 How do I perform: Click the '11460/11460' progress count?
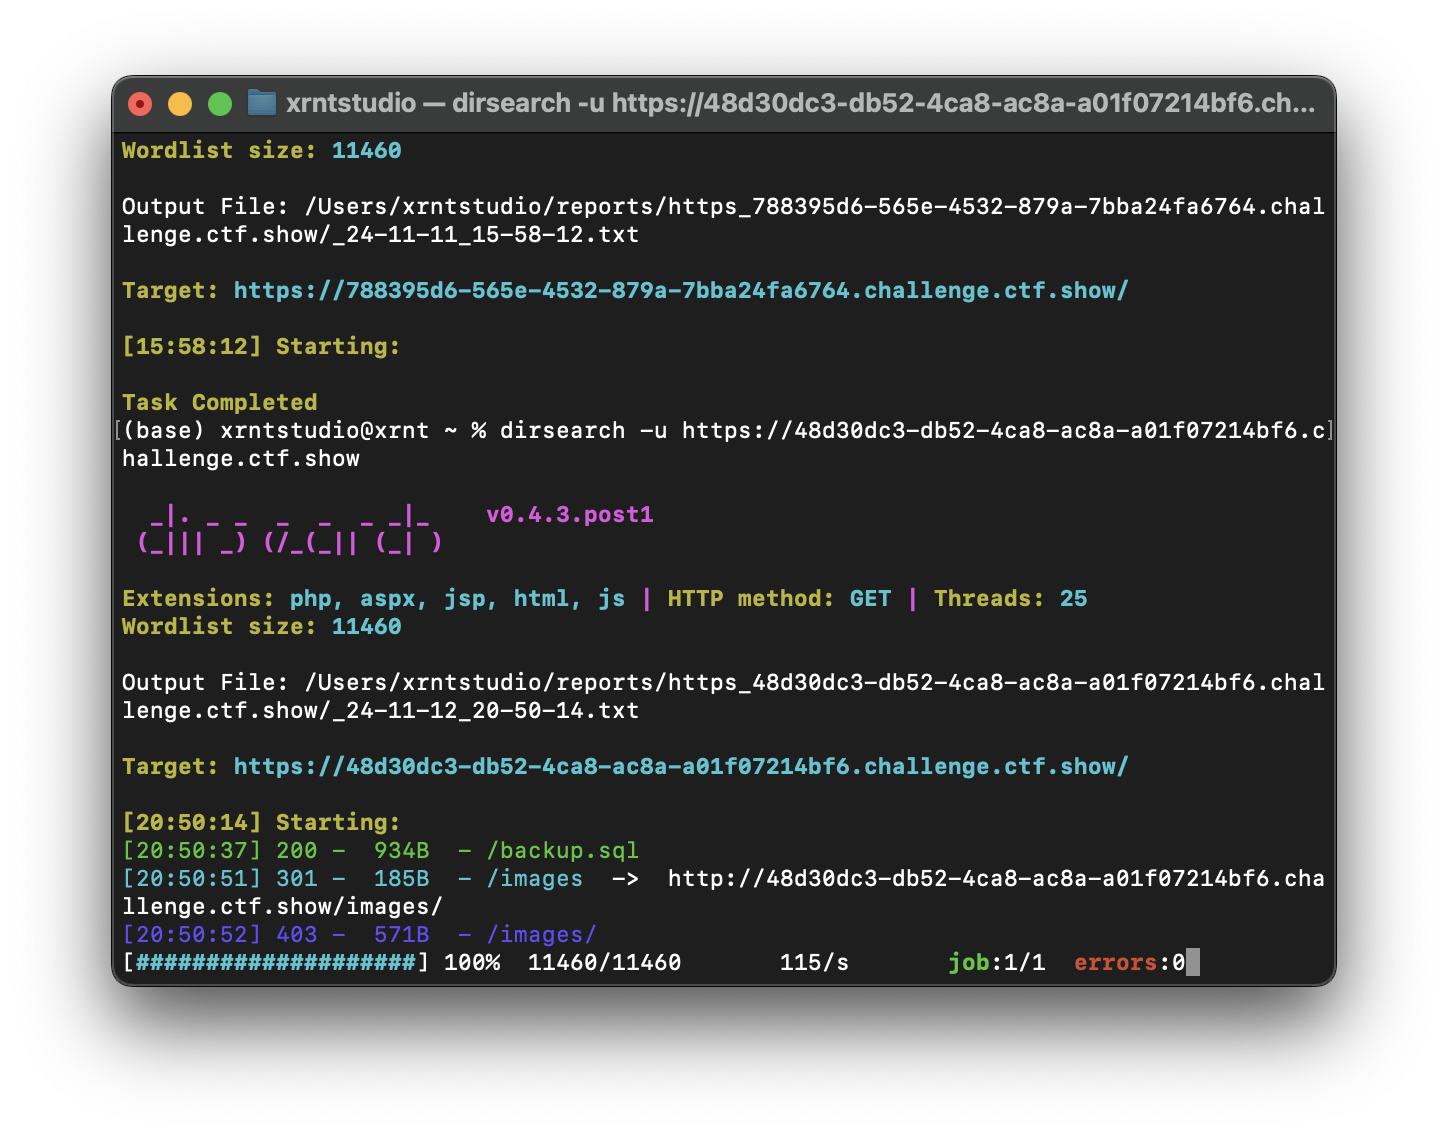pos(605,963)
